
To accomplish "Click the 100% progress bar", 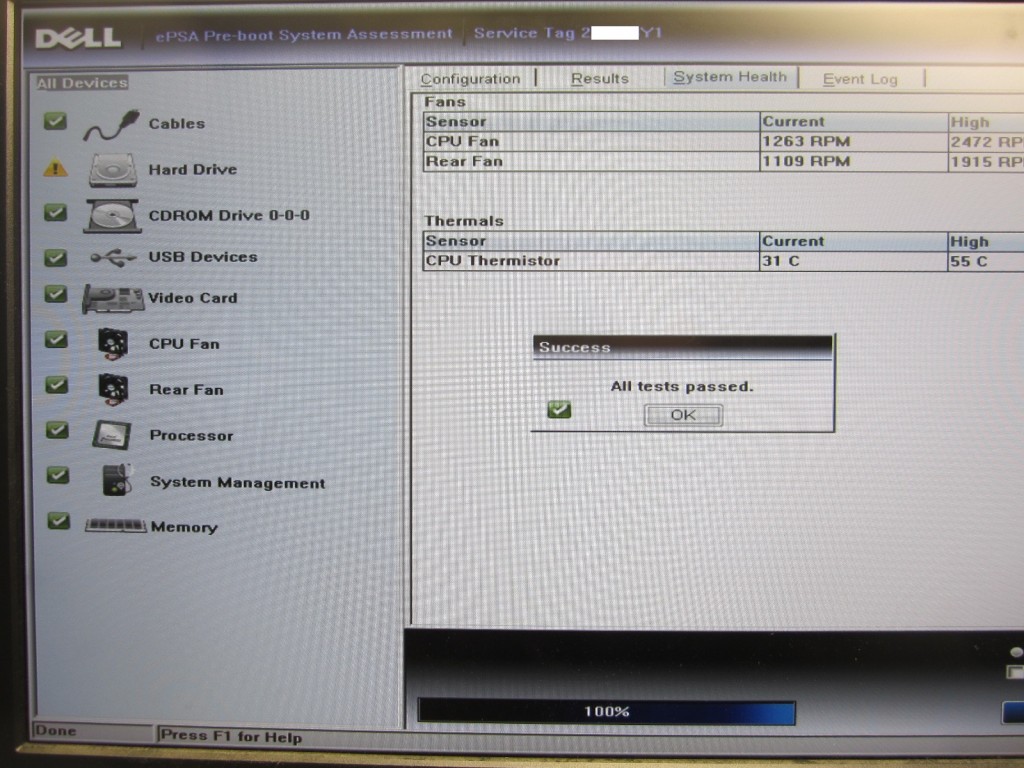I will pyautogui.click(x=607, y=712).
